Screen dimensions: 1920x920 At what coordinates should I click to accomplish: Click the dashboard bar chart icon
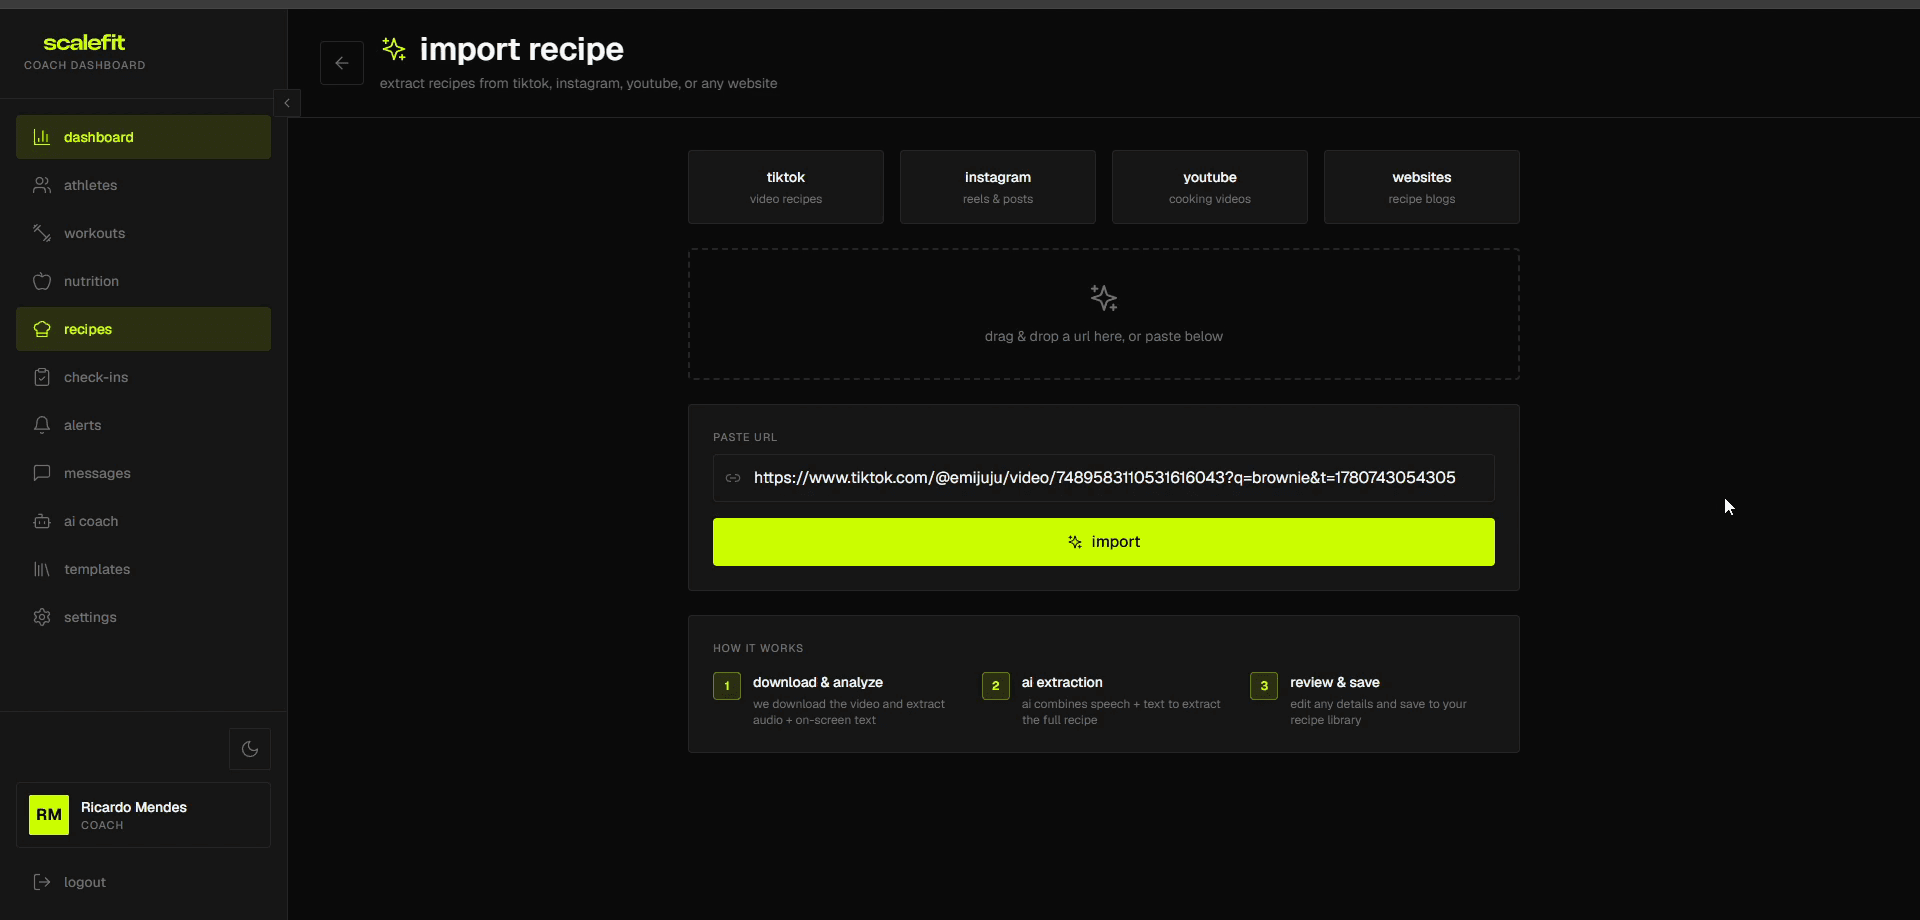(x=42, y=137)
